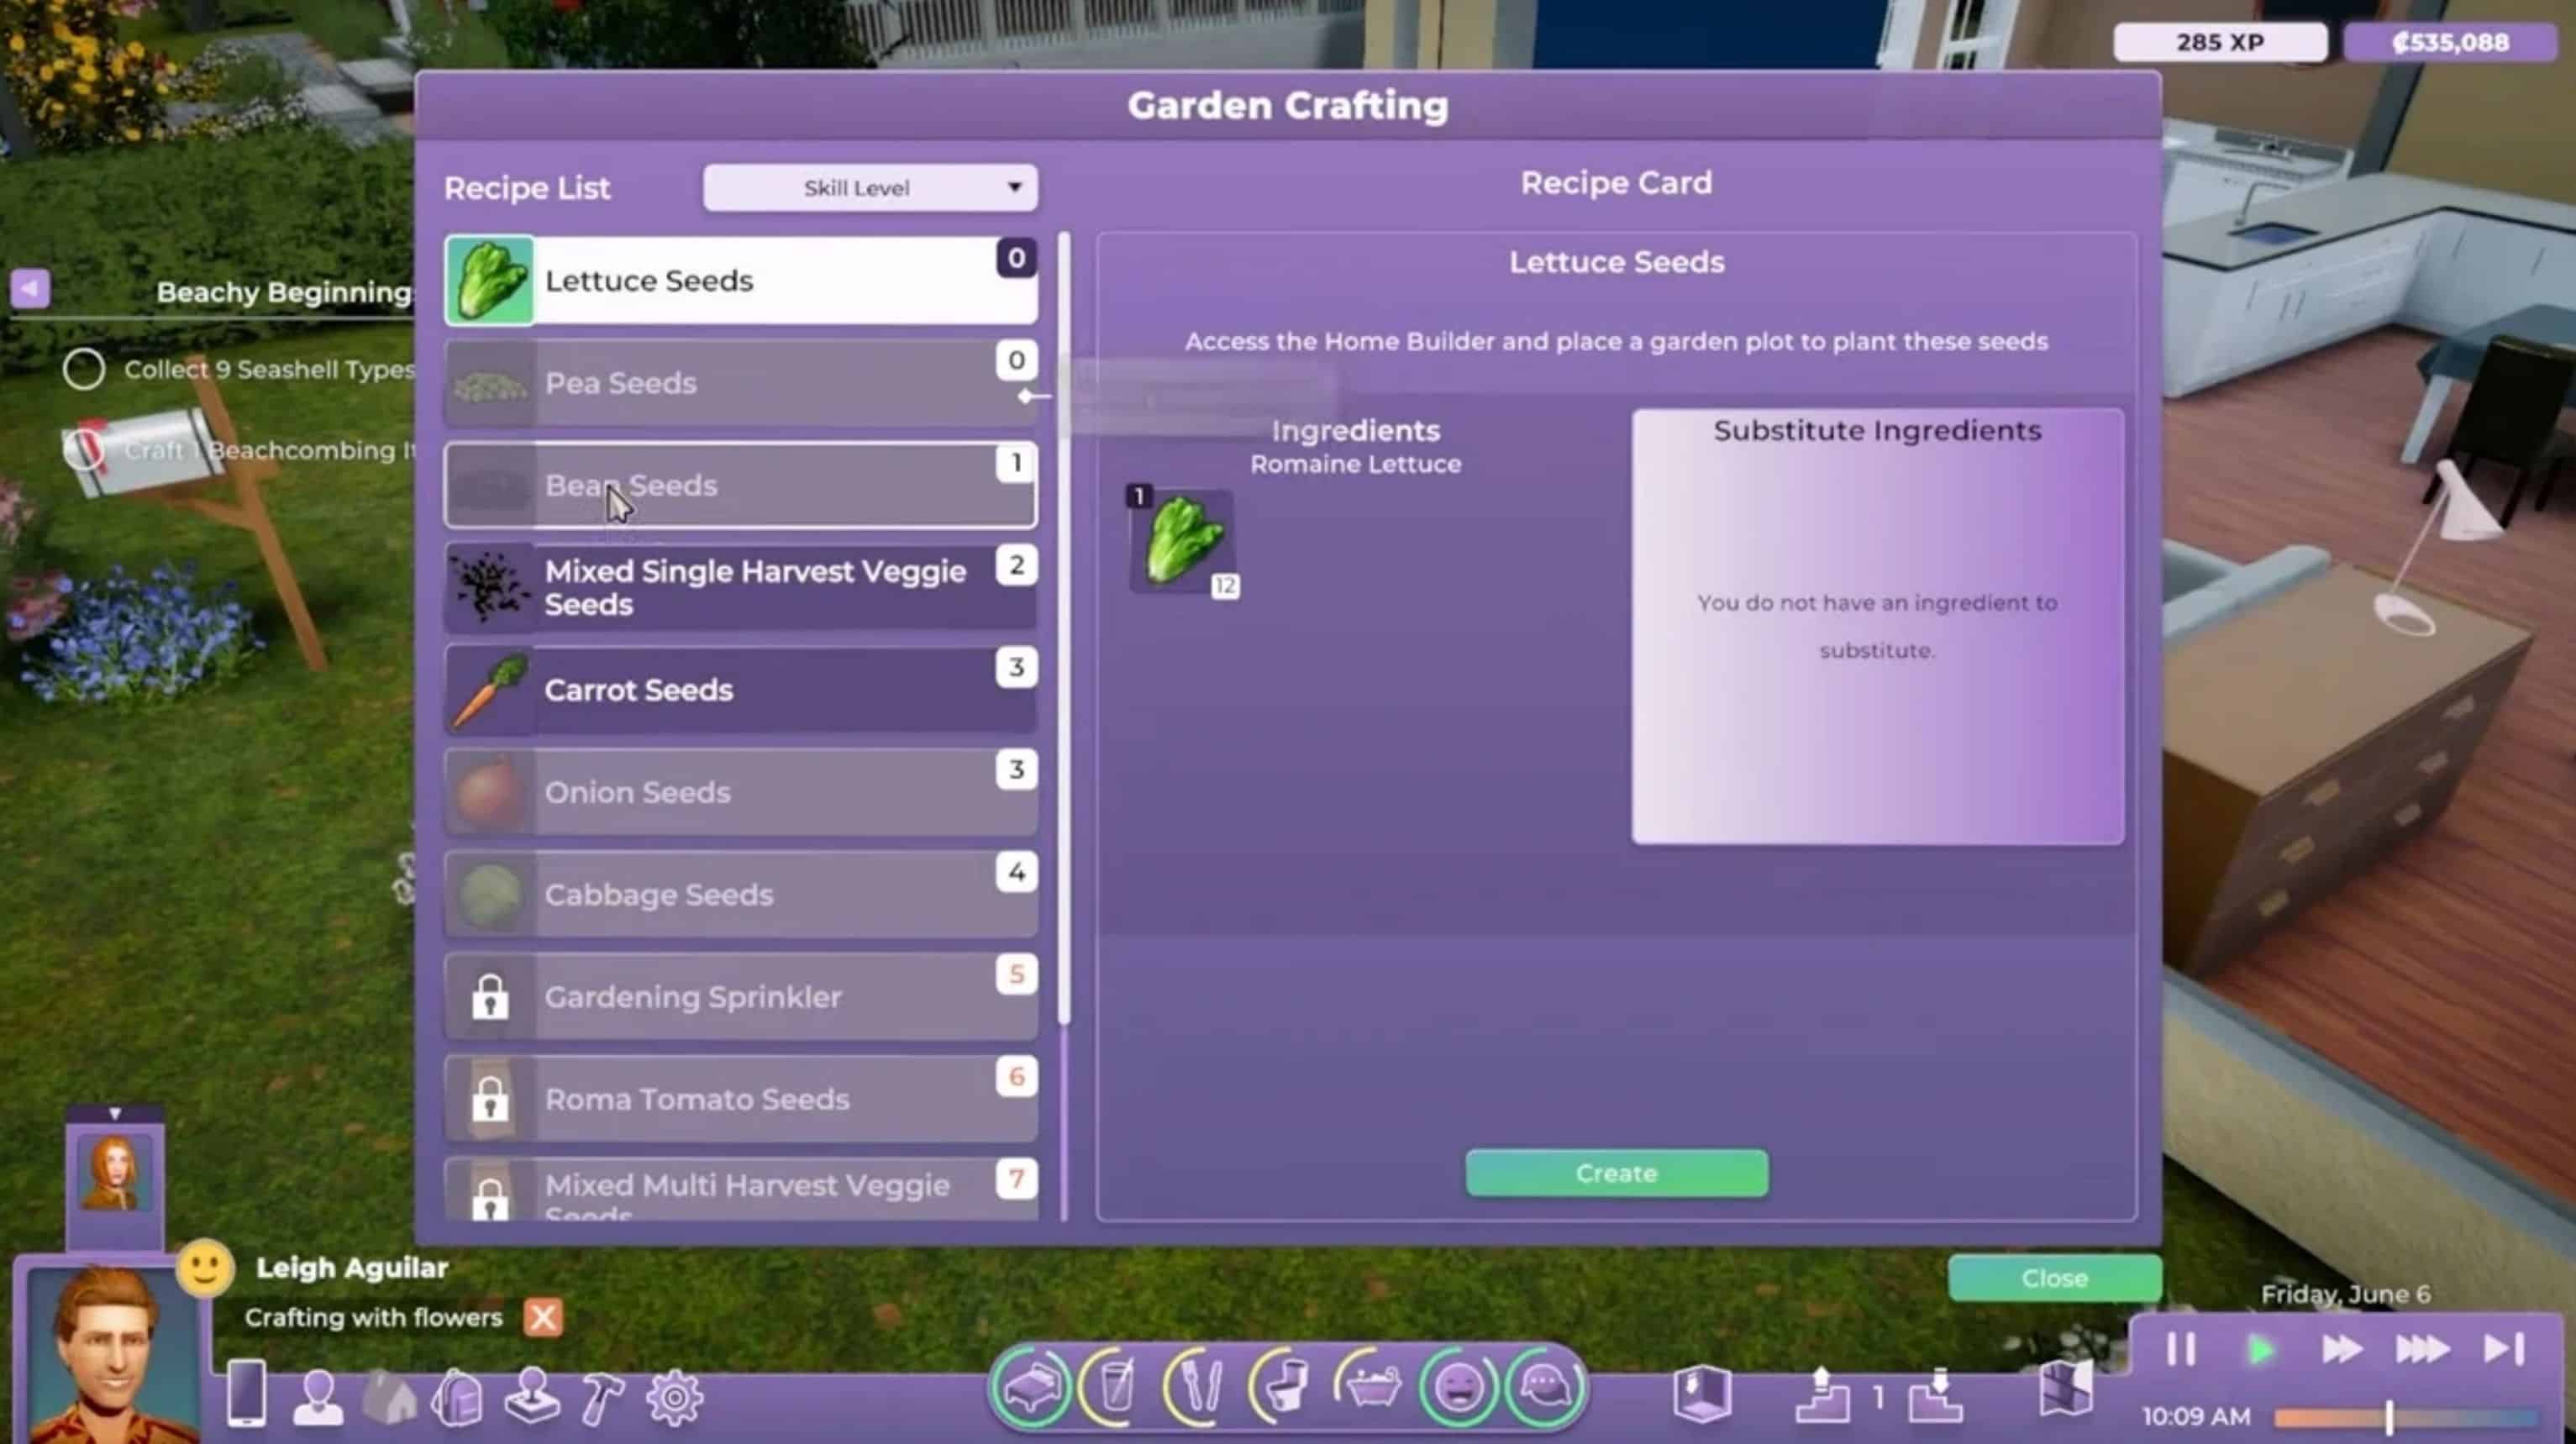Select the Pea Seeds recipe
This screenshot has width=2576, height=1444.
coord(741,383)
